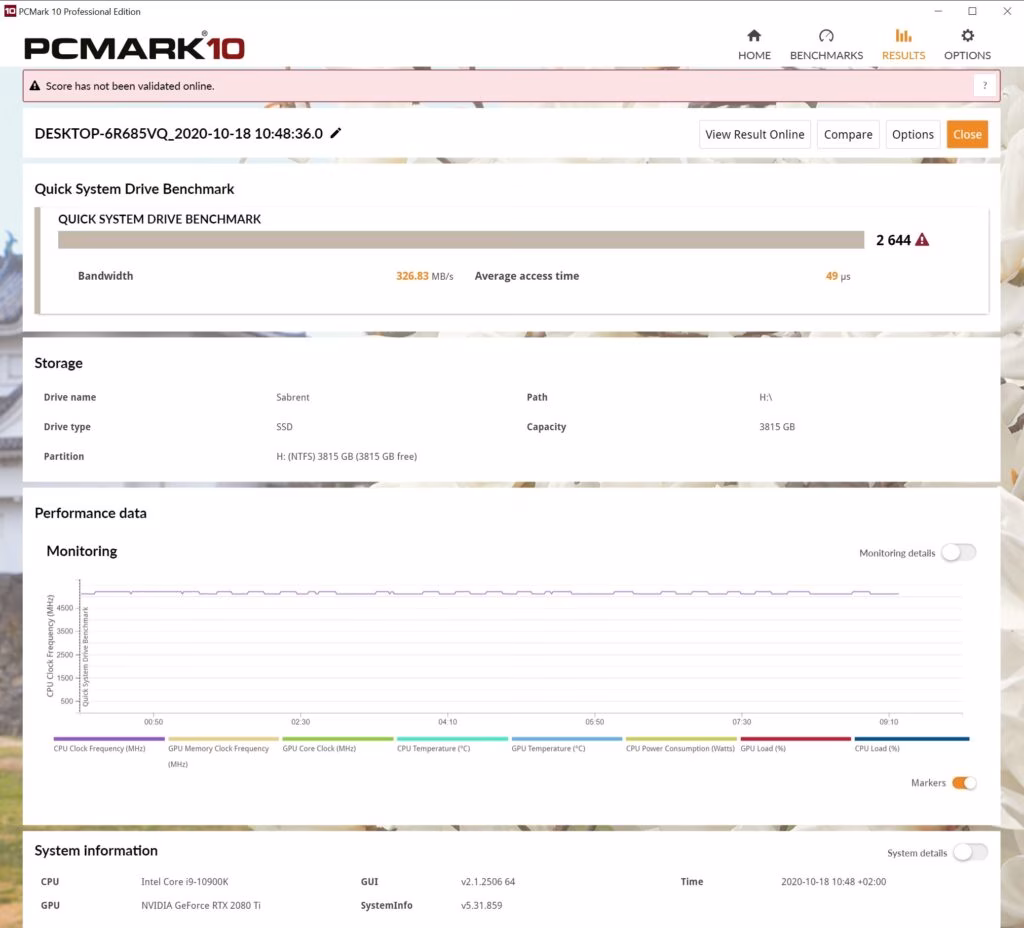Click the help question mark in warning banner
This screenshot has height=928, width=1024.
[x=985, y=86]
